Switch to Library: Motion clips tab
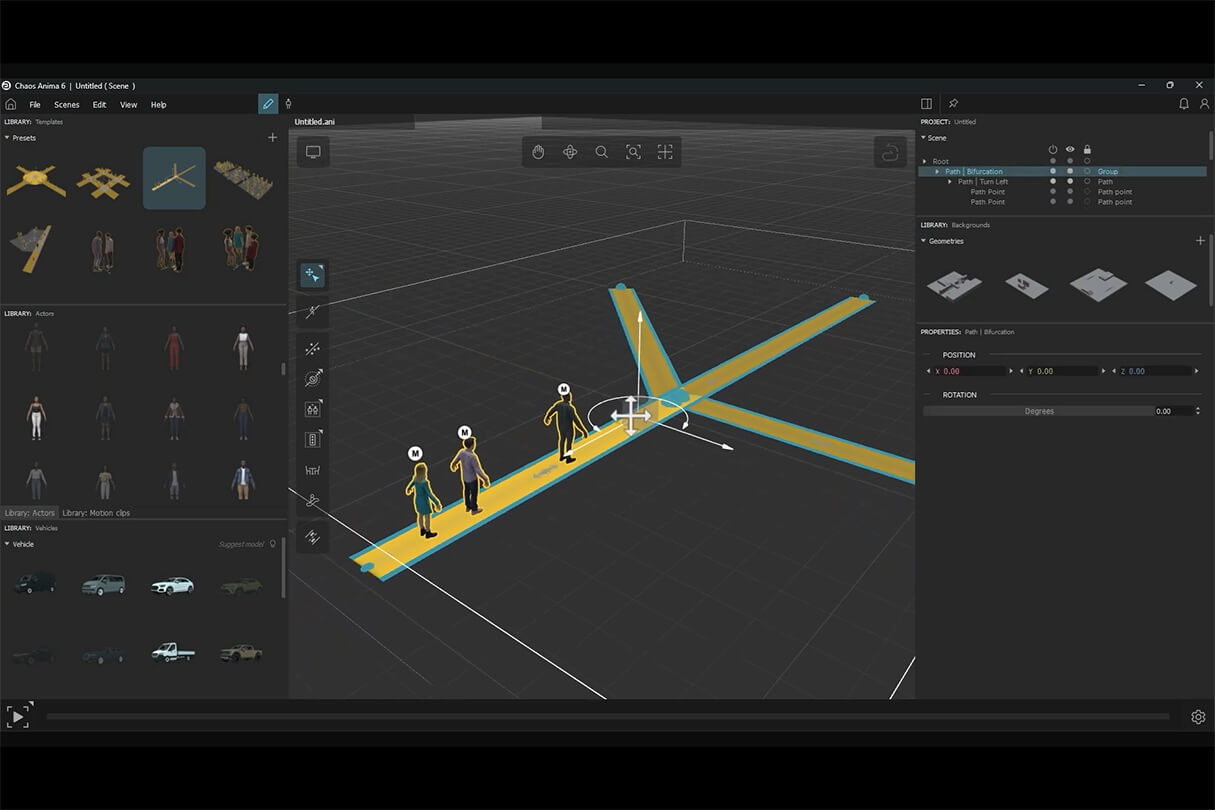The height and width of the screenshot is (810, 1215). point(96,513)
